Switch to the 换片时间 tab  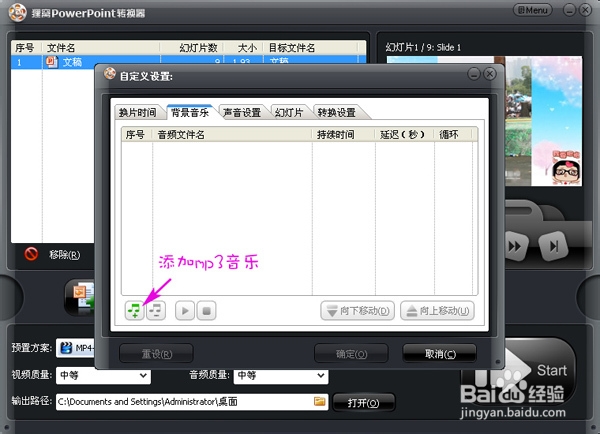[137, 113]
